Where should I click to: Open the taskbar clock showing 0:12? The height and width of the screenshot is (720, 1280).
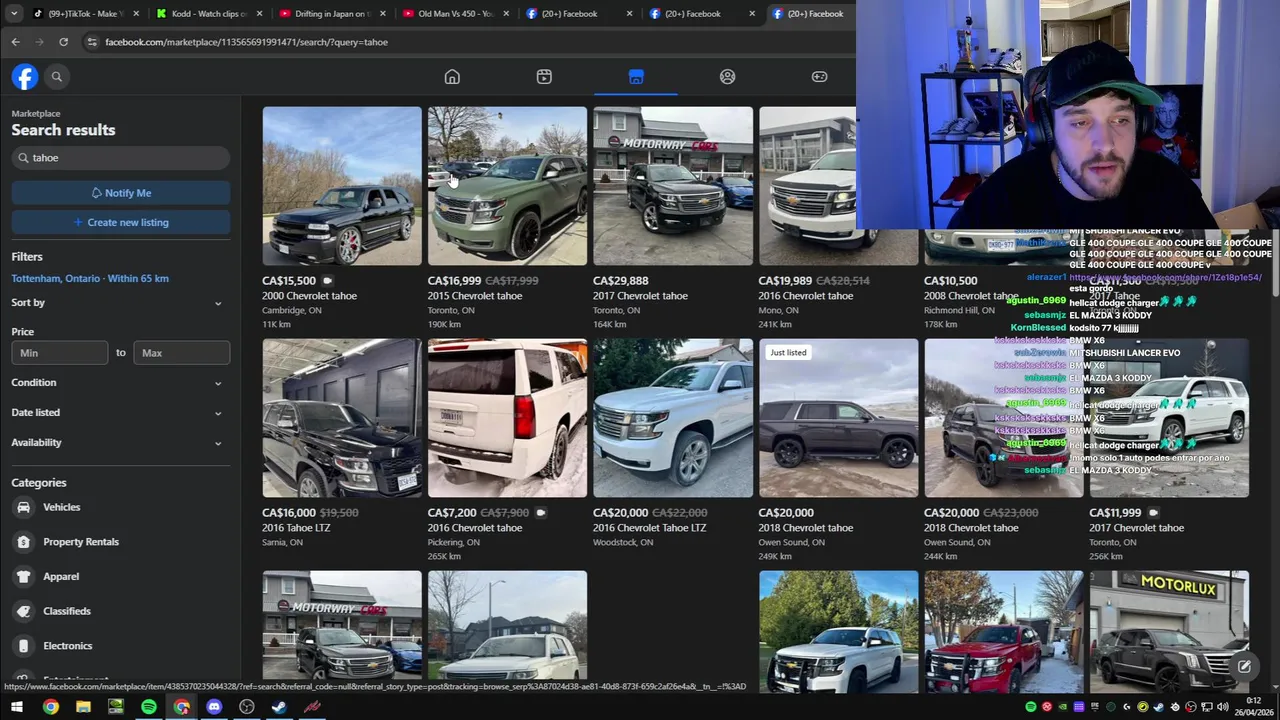pos(1253,706)
